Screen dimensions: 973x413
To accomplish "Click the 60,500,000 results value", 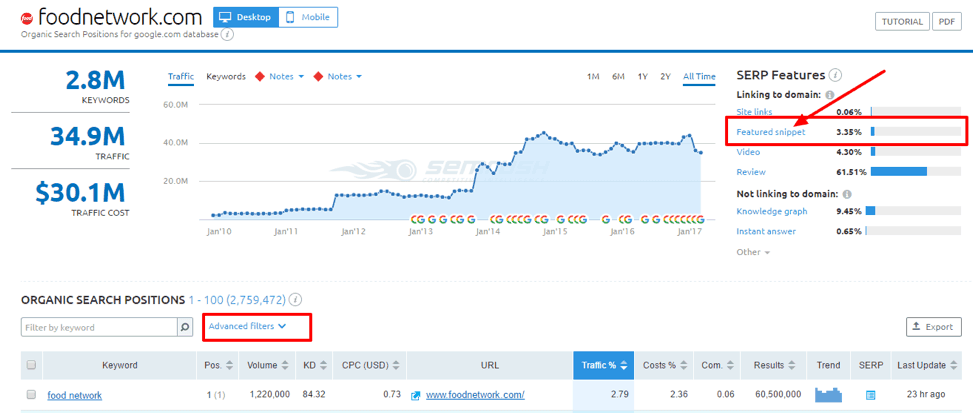I will [x=779, y=395].
